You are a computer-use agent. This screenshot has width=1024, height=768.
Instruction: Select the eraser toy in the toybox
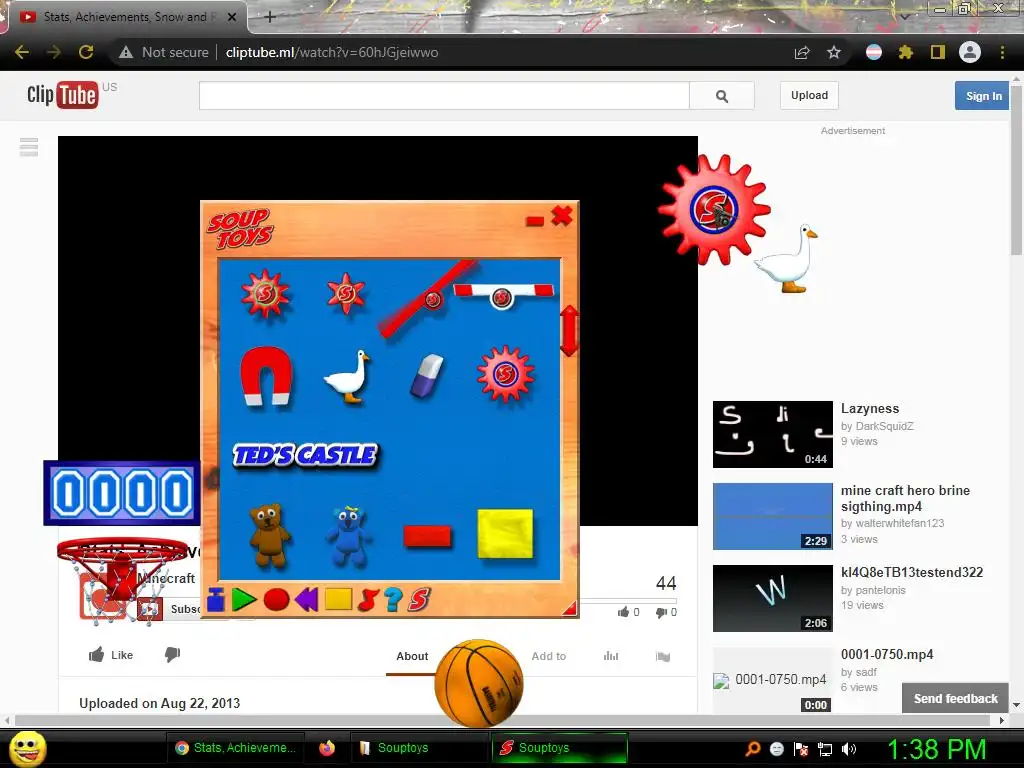point(427,376)
